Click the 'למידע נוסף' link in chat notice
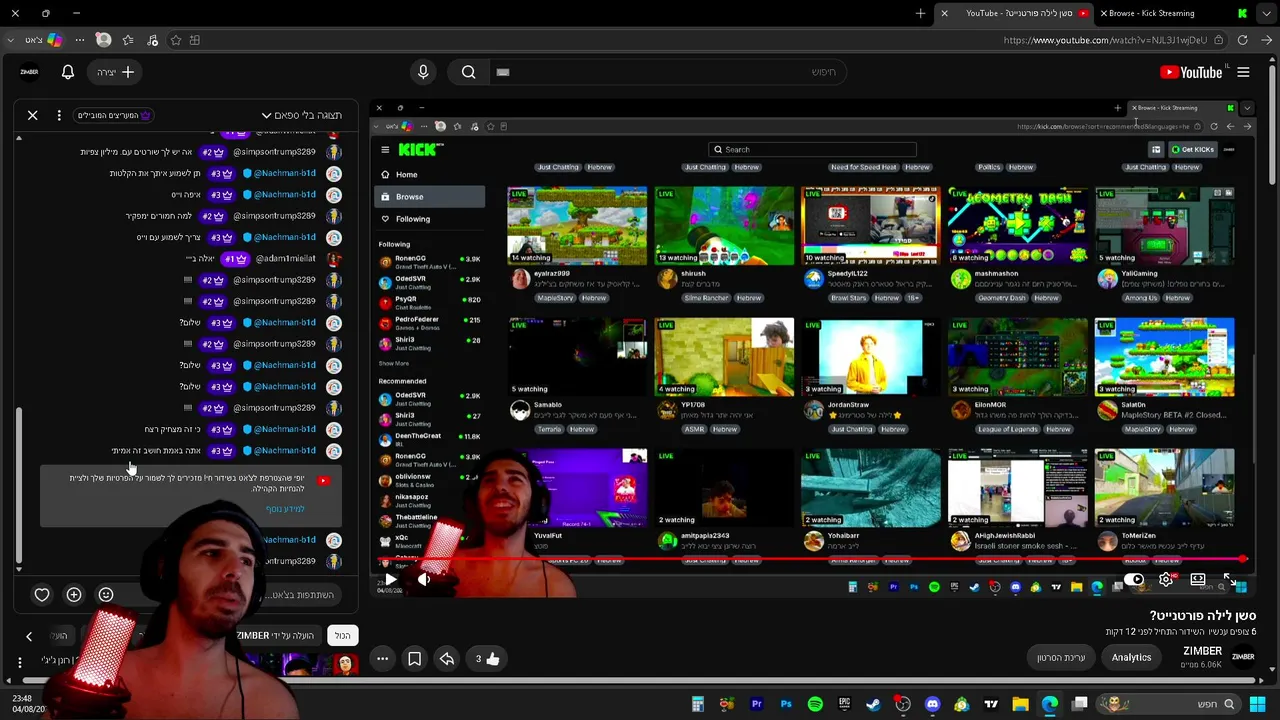Image resolution: width=1280 pixels, height=720 pixels. coord(285,509)
